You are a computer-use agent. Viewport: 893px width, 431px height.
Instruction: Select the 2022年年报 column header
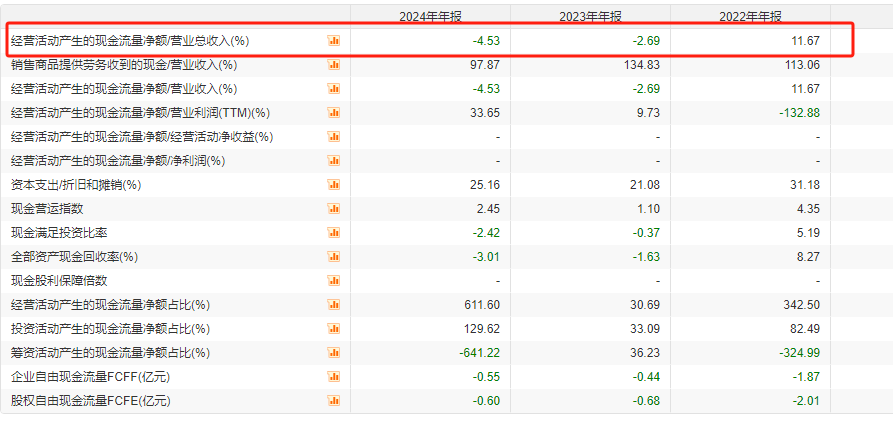(x=750, y=17)
